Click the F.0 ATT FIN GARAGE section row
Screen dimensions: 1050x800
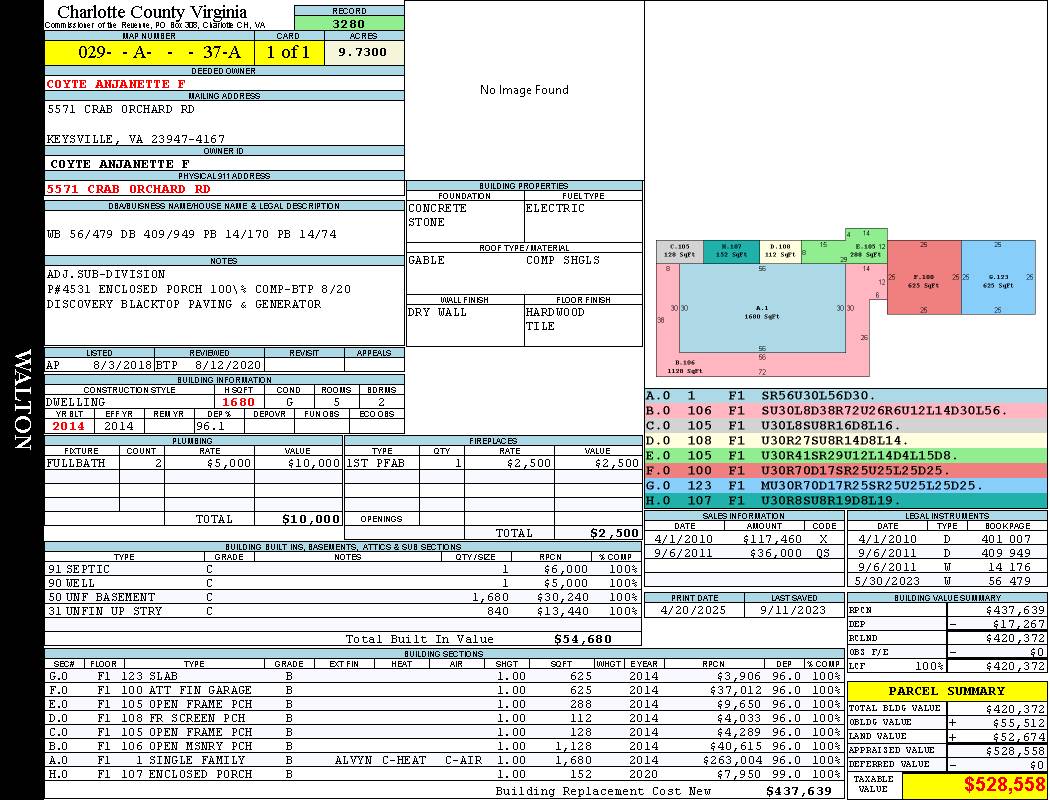pyautogui.click(x=444, y=690)
